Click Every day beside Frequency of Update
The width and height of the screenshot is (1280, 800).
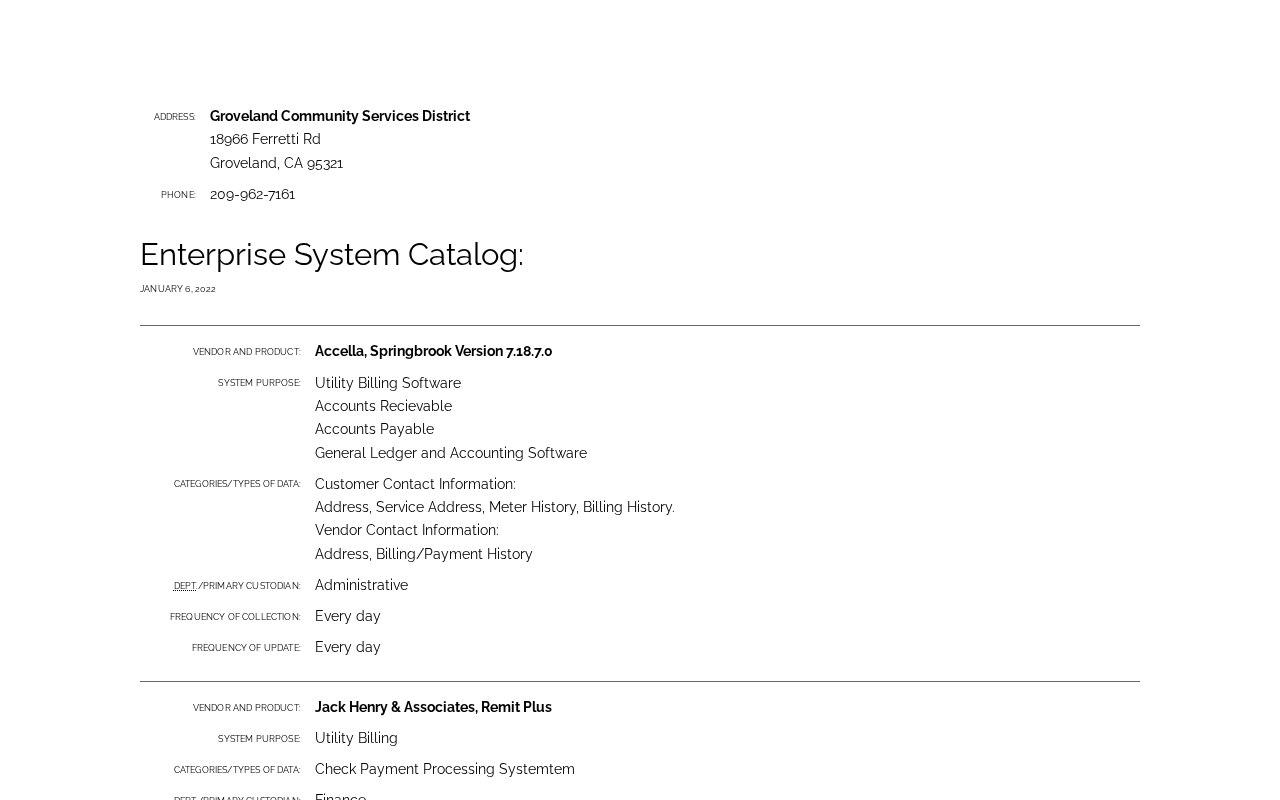(x=348, y=647)
